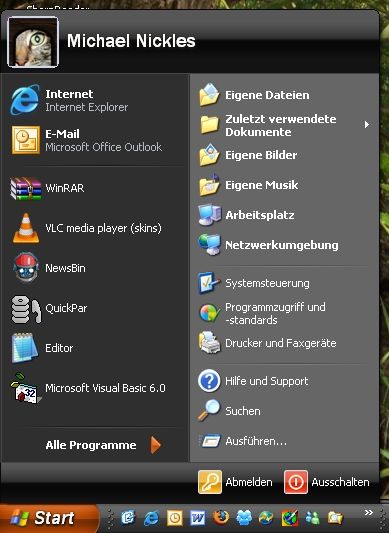The width and height of the screenshot is (389, 533).
Task: Click the Ausschalten shutdown button
Action: [327, 482]
